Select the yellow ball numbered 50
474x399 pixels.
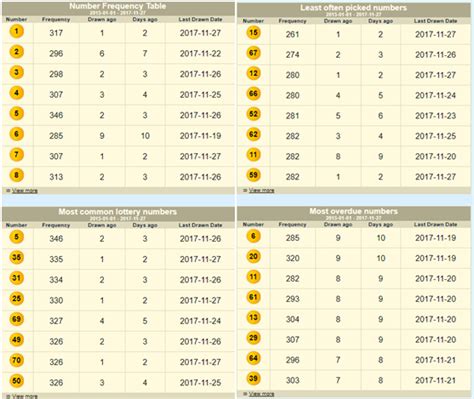coord(16,381)
